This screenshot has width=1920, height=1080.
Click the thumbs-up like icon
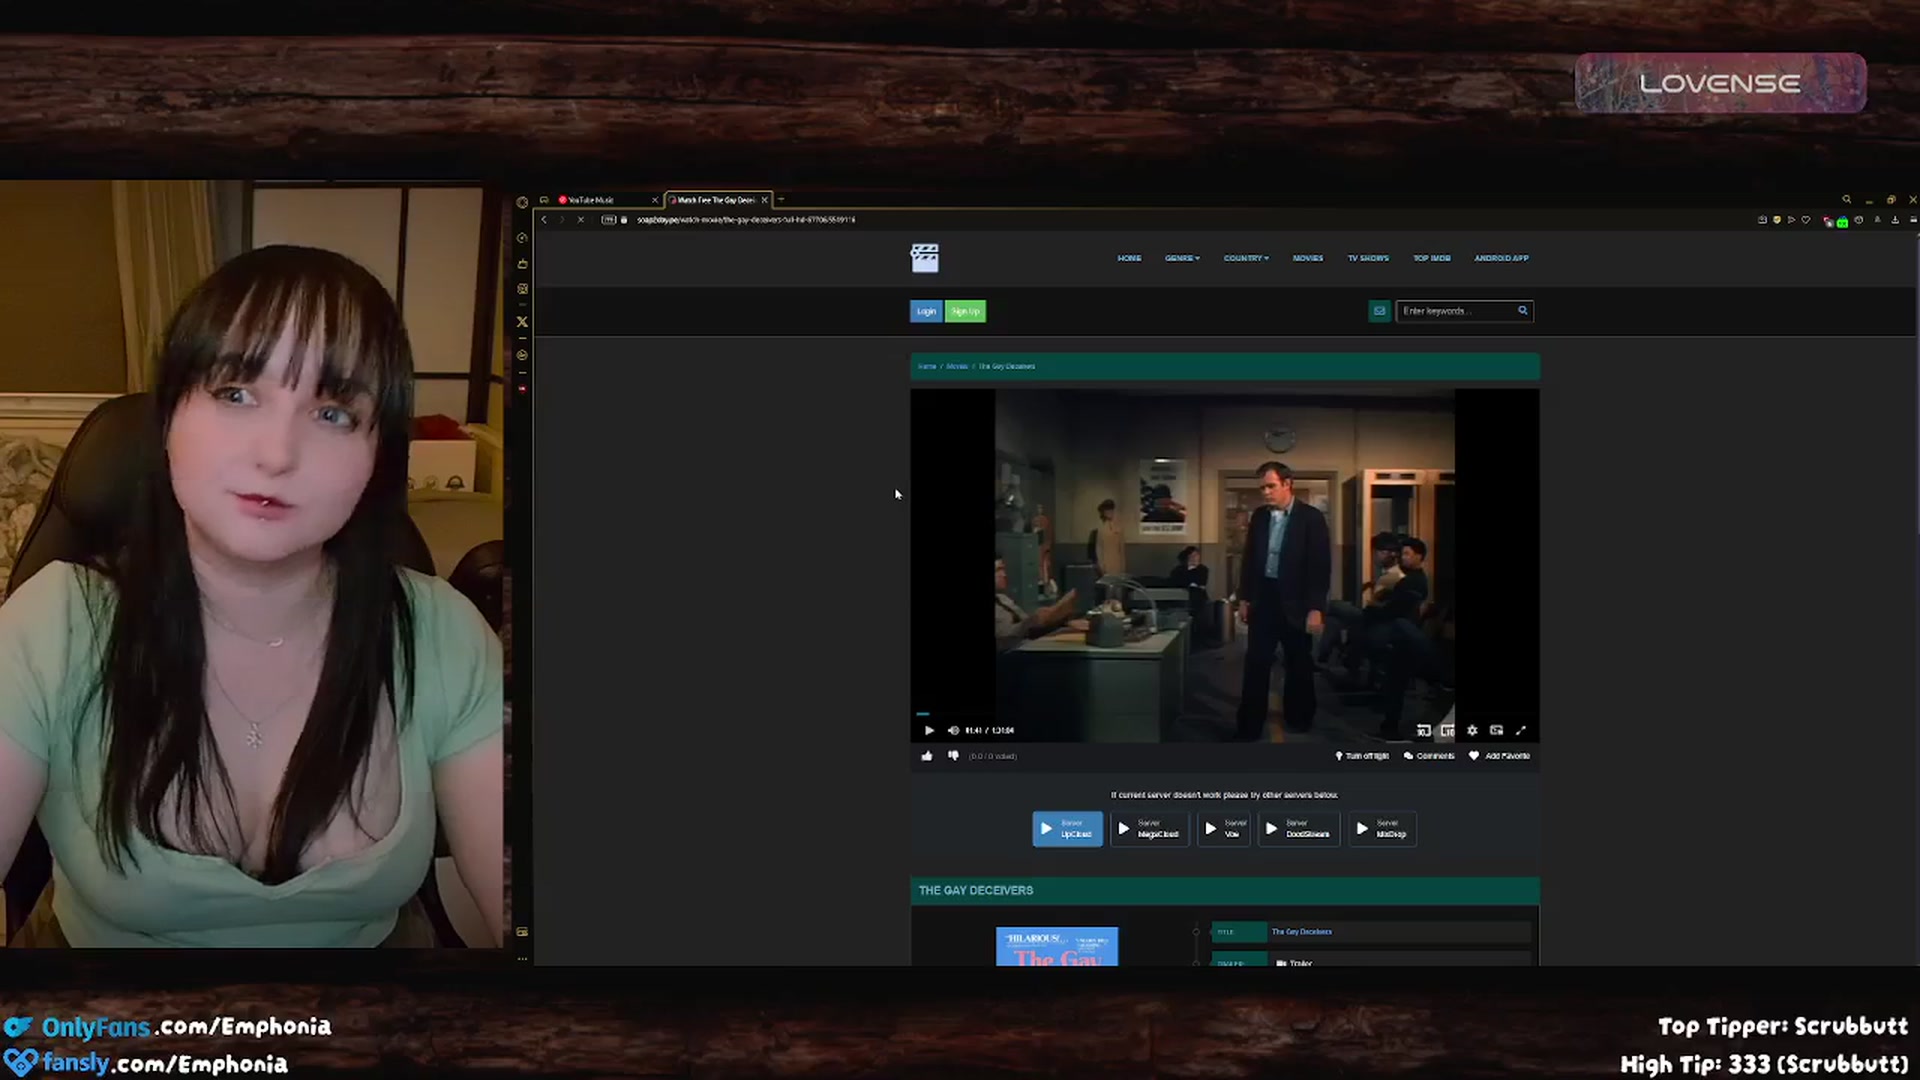tap(927, 756)
